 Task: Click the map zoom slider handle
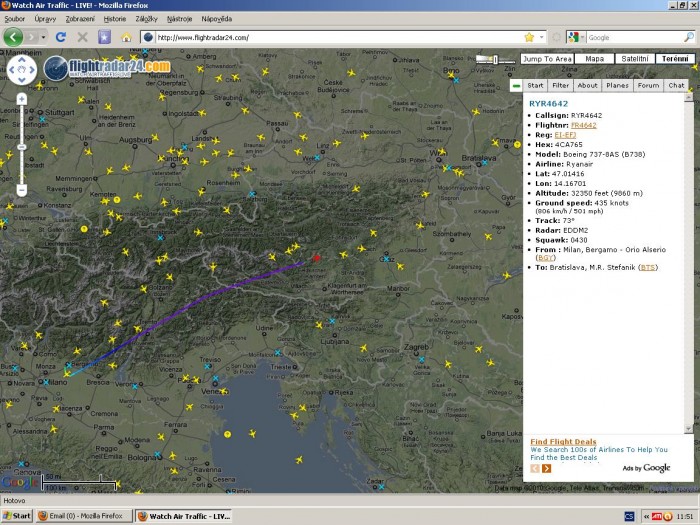pyautogui.click(x=22, y=147)
